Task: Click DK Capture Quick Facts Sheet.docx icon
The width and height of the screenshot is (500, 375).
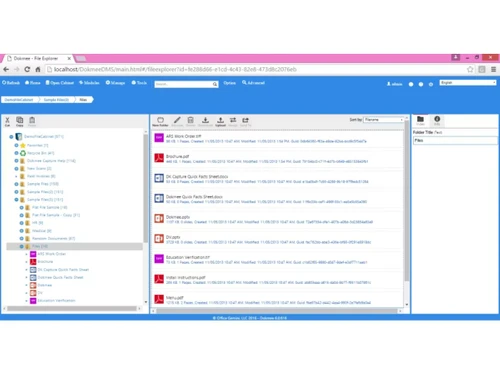Action: click(x=159, y=178)
